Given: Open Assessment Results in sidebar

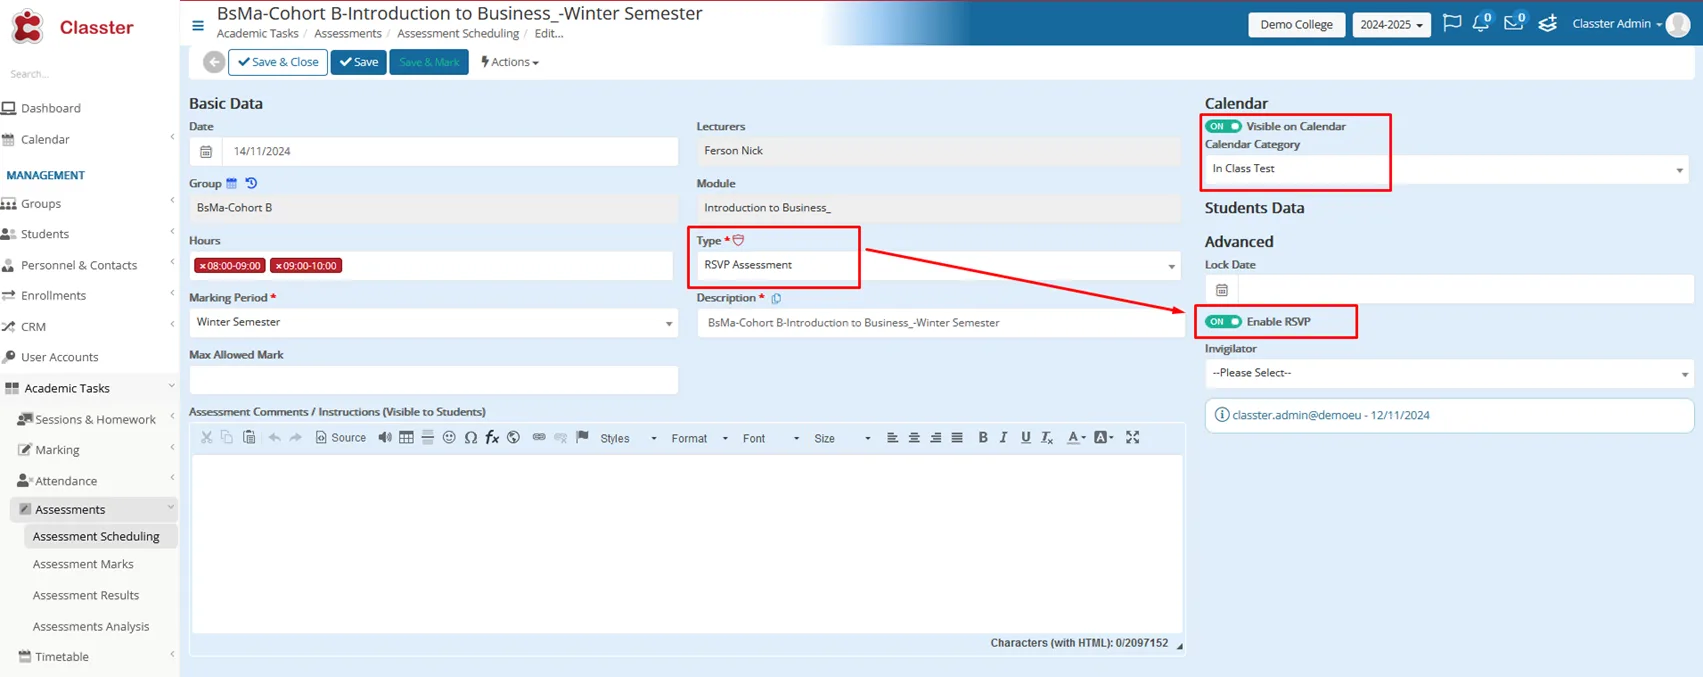Looking at the screenshot, I should tap(86, 595).
